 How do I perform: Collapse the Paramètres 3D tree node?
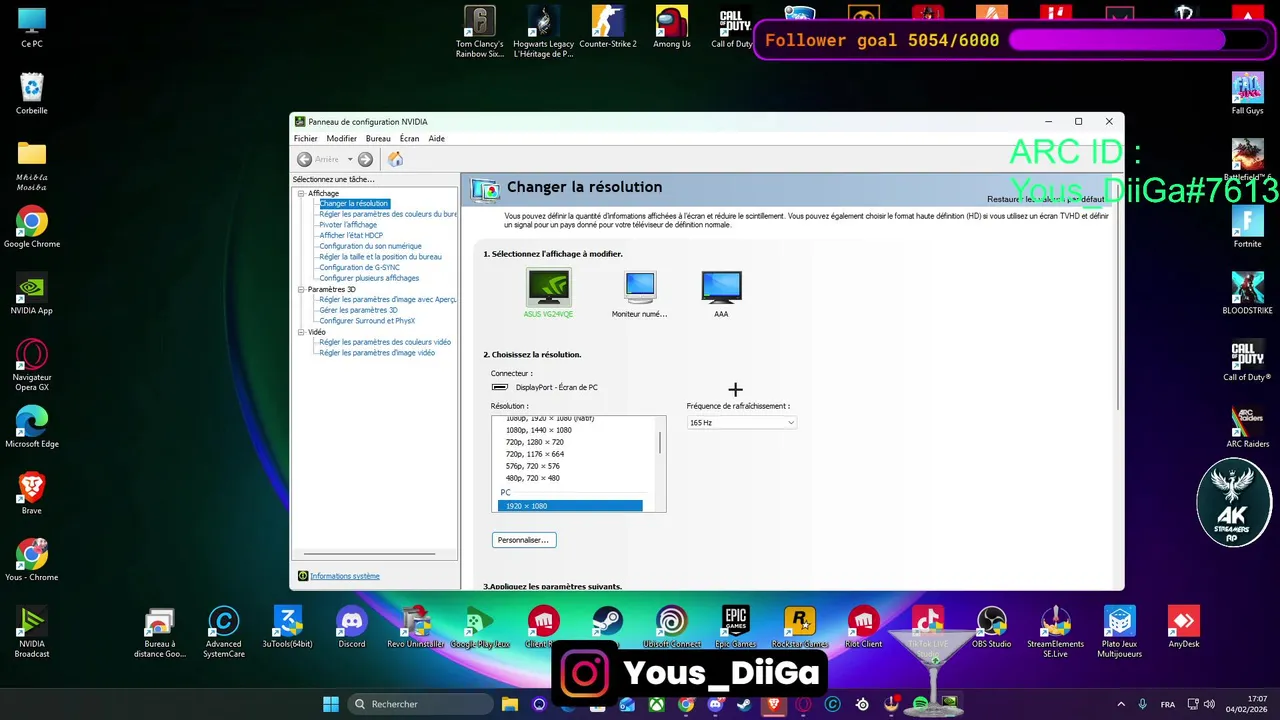tap(301, 289)
